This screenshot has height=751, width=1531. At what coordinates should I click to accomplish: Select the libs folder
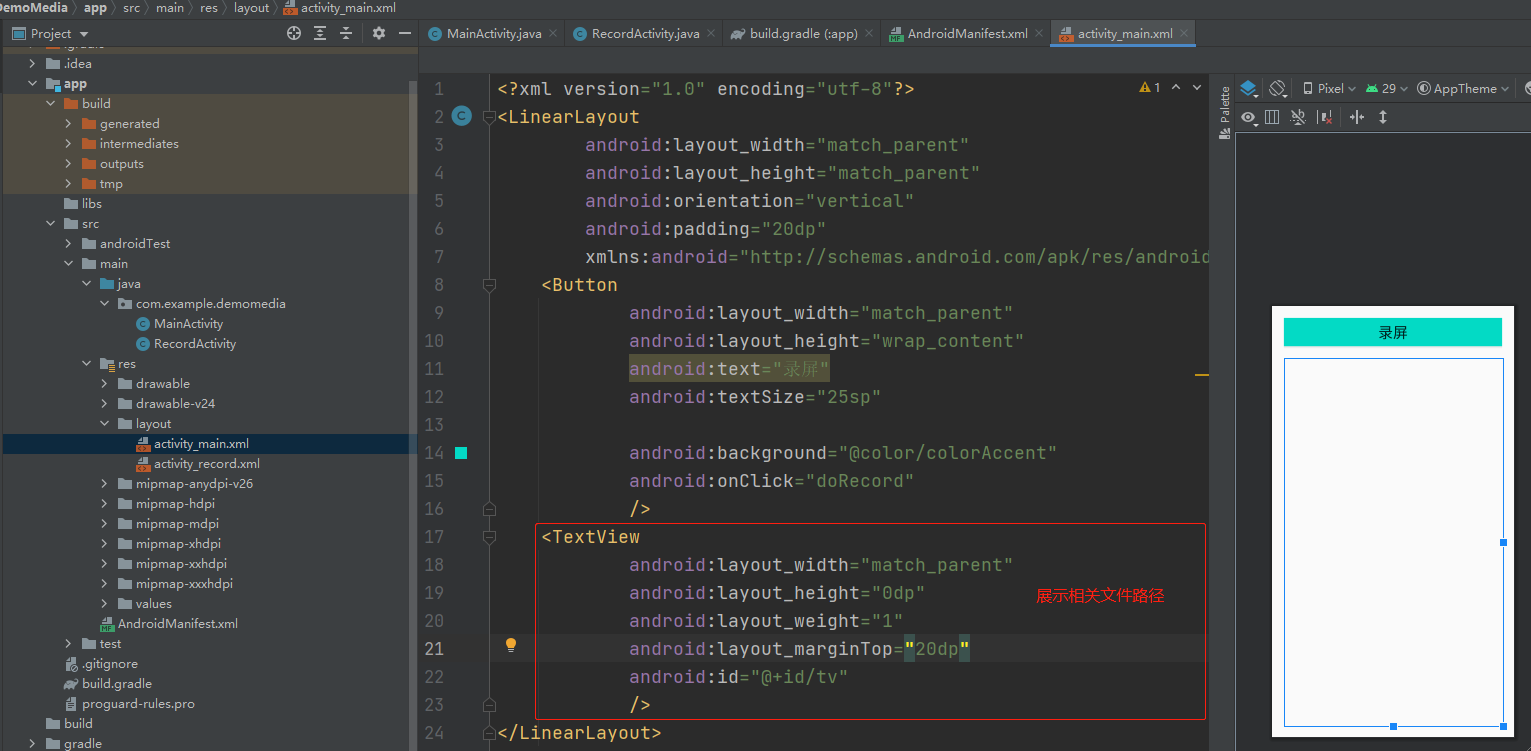[x=91, y=204]
